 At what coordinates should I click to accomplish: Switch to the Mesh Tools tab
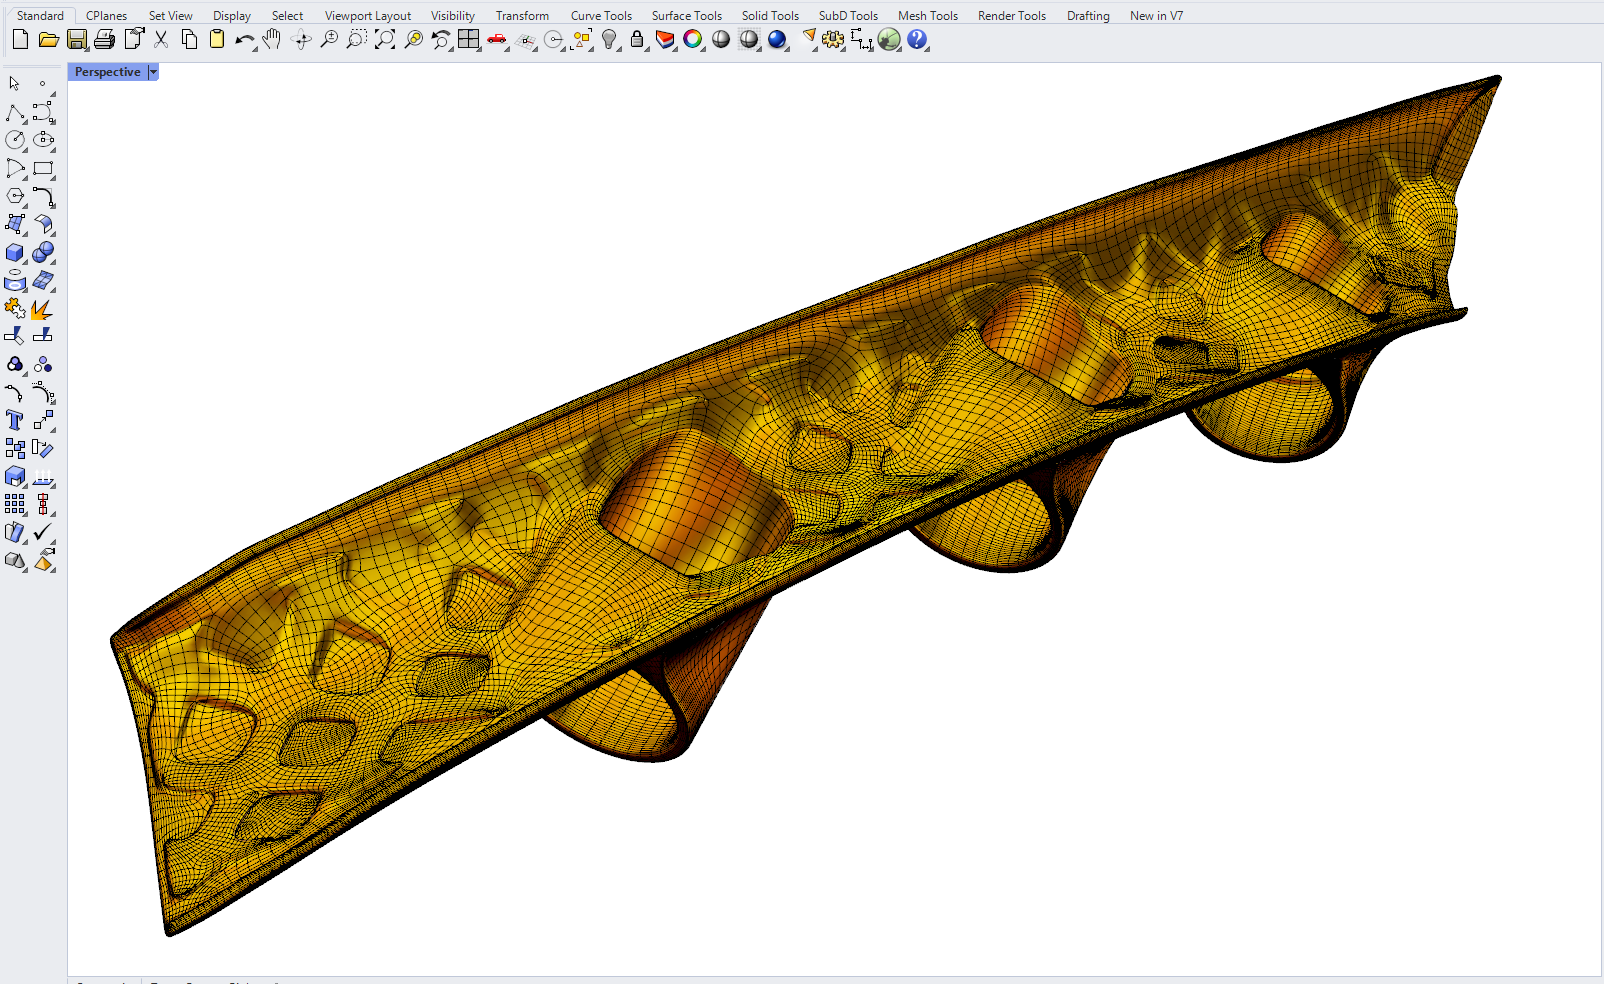point(927,16)
